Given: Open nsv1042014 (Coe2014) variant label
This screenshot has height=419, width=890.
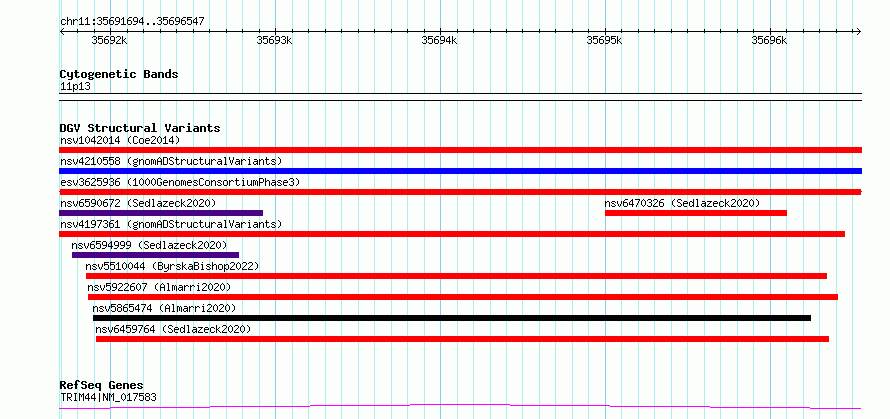Looking at the screenshot, I should 120,140.
